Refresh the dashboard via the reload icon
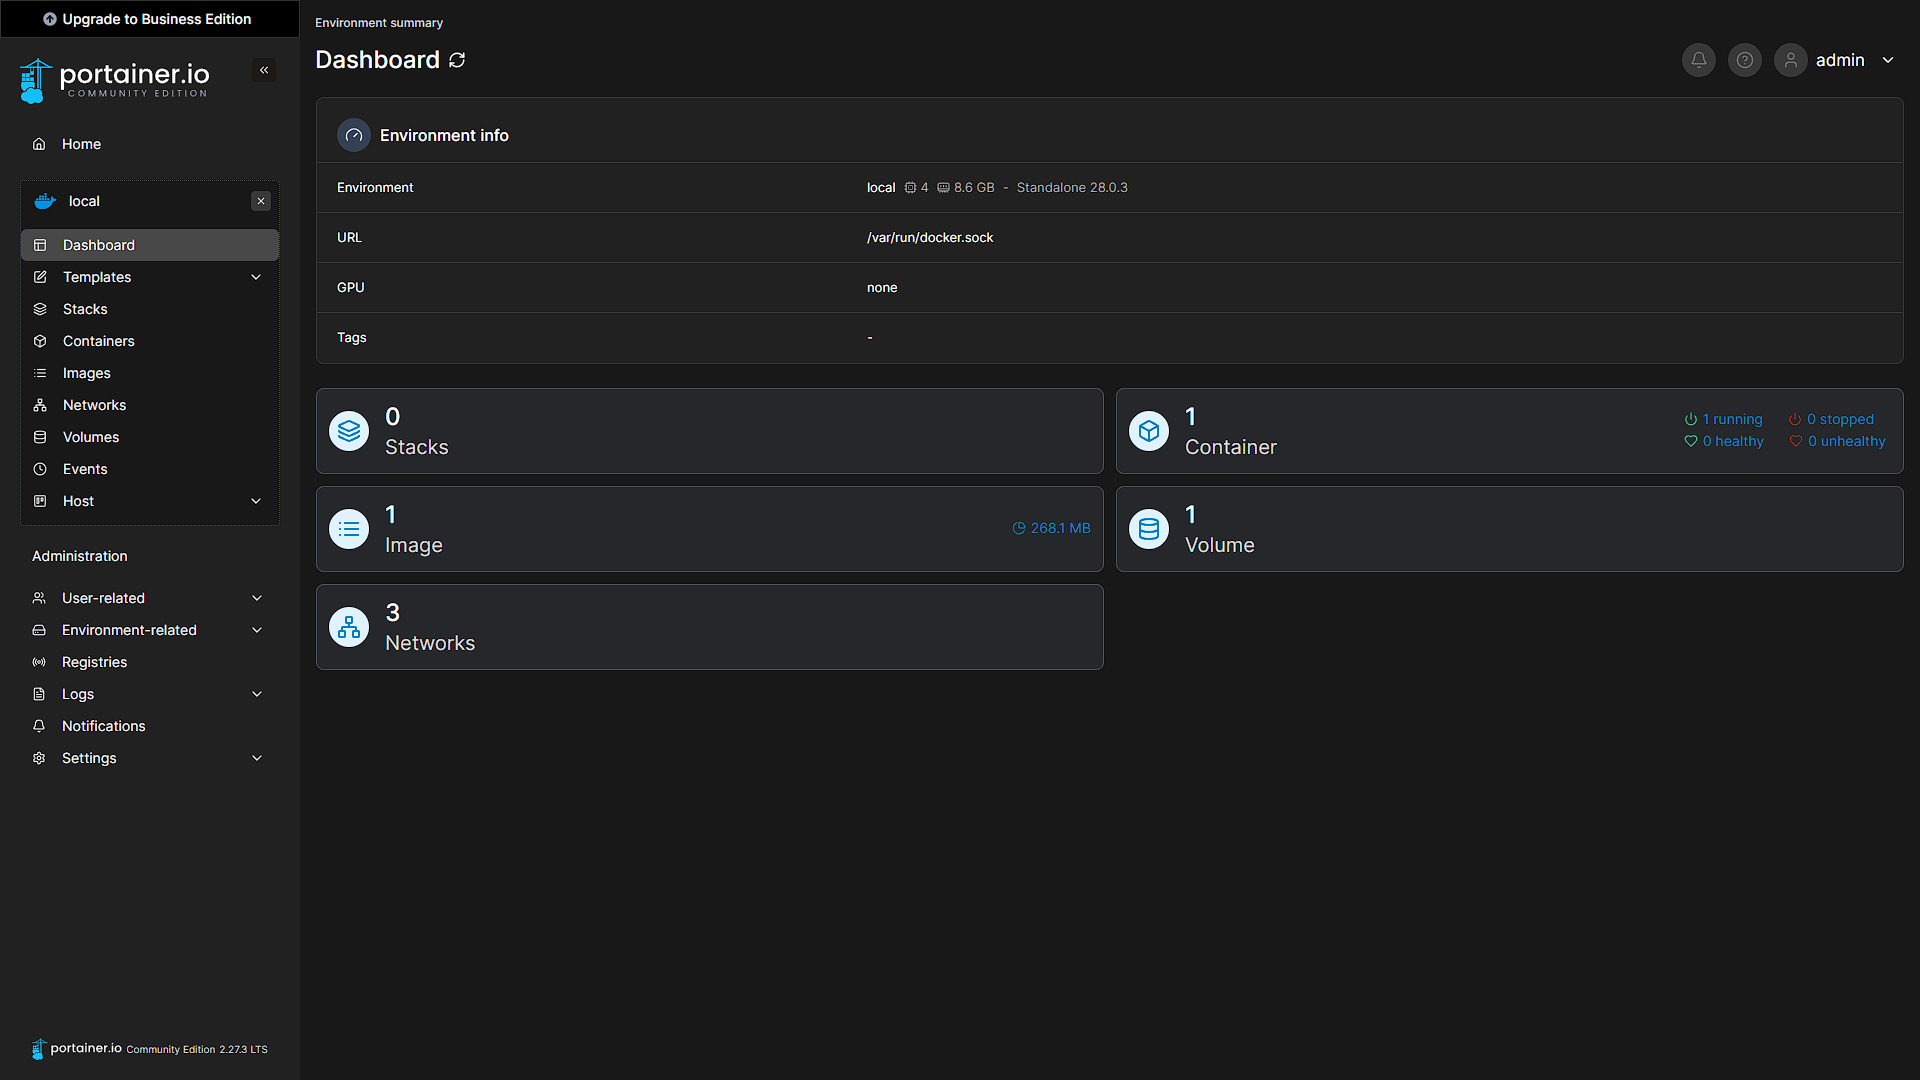Image resolution: width=1920 pixels, height=1080 pixels. (x=457, y=60)
